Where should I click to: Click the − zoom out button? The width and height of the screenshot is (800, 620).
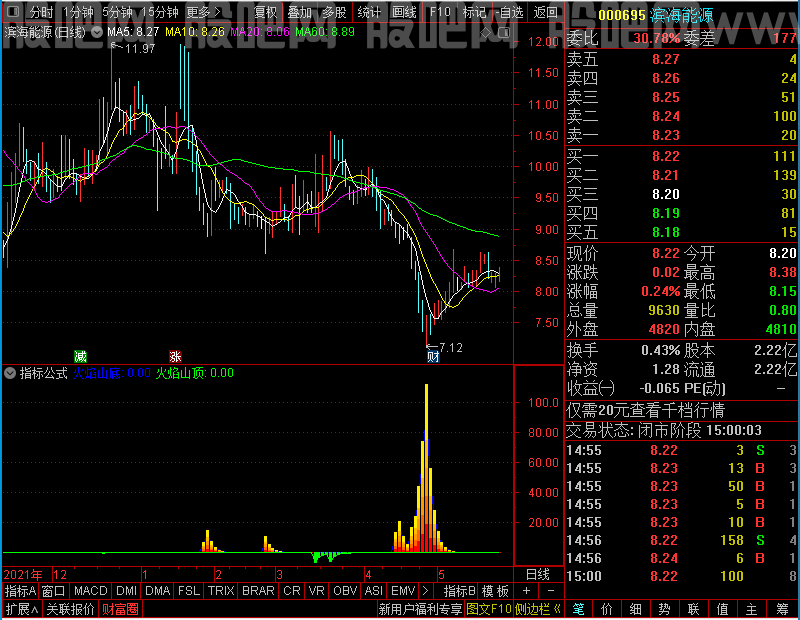pyautogui.click(x=551, y=590)
